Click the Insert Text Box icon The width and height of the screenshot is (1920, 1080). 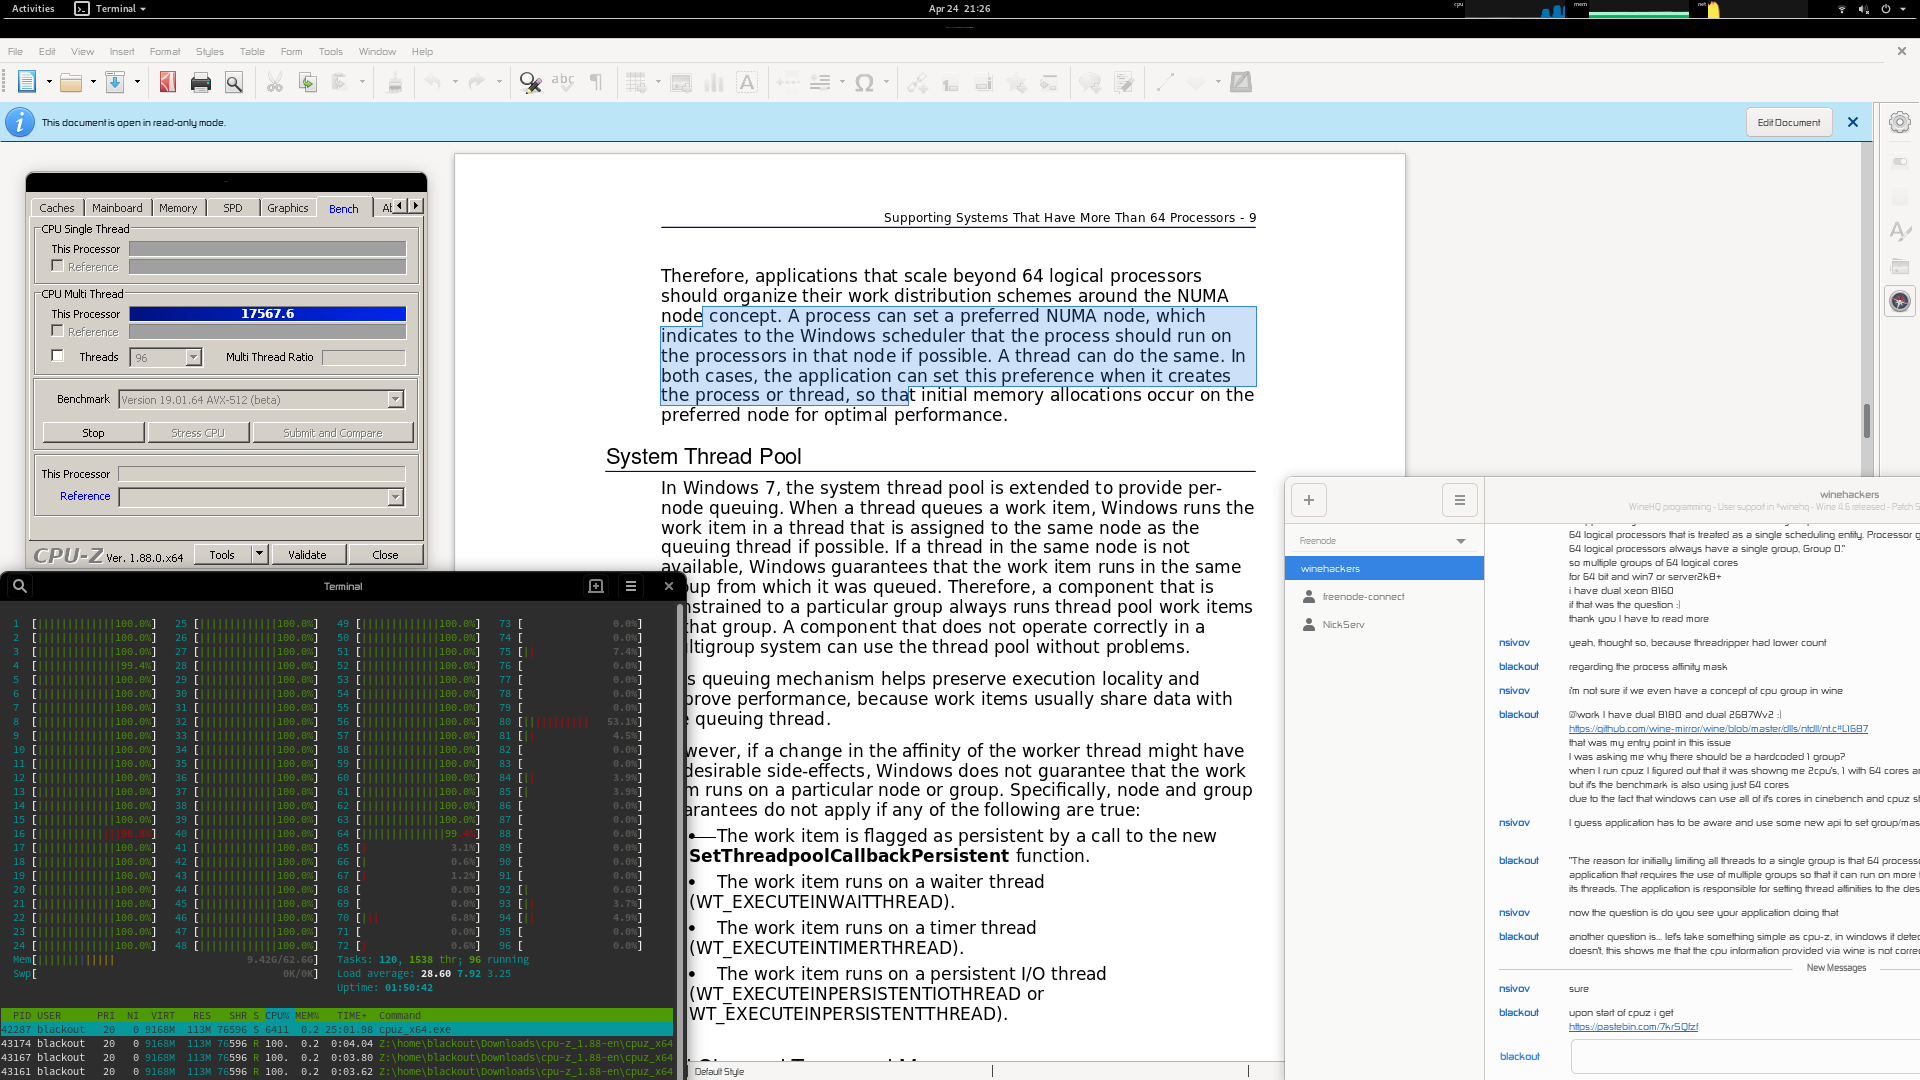point(747,83)
